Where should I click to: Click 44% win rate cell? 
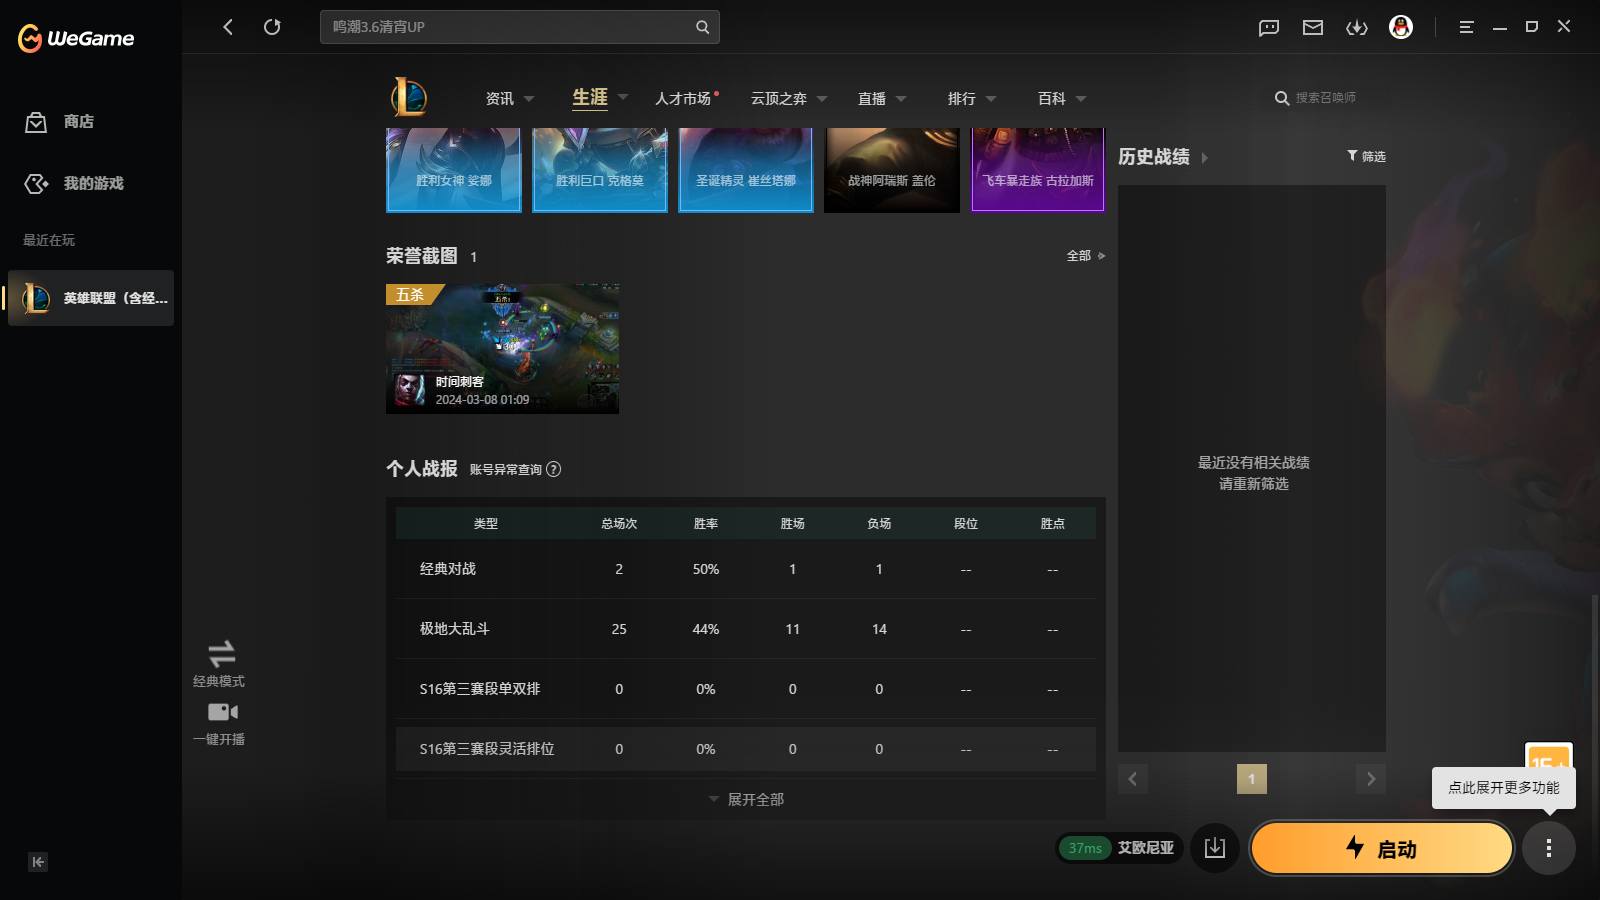(x=706, y=629)
